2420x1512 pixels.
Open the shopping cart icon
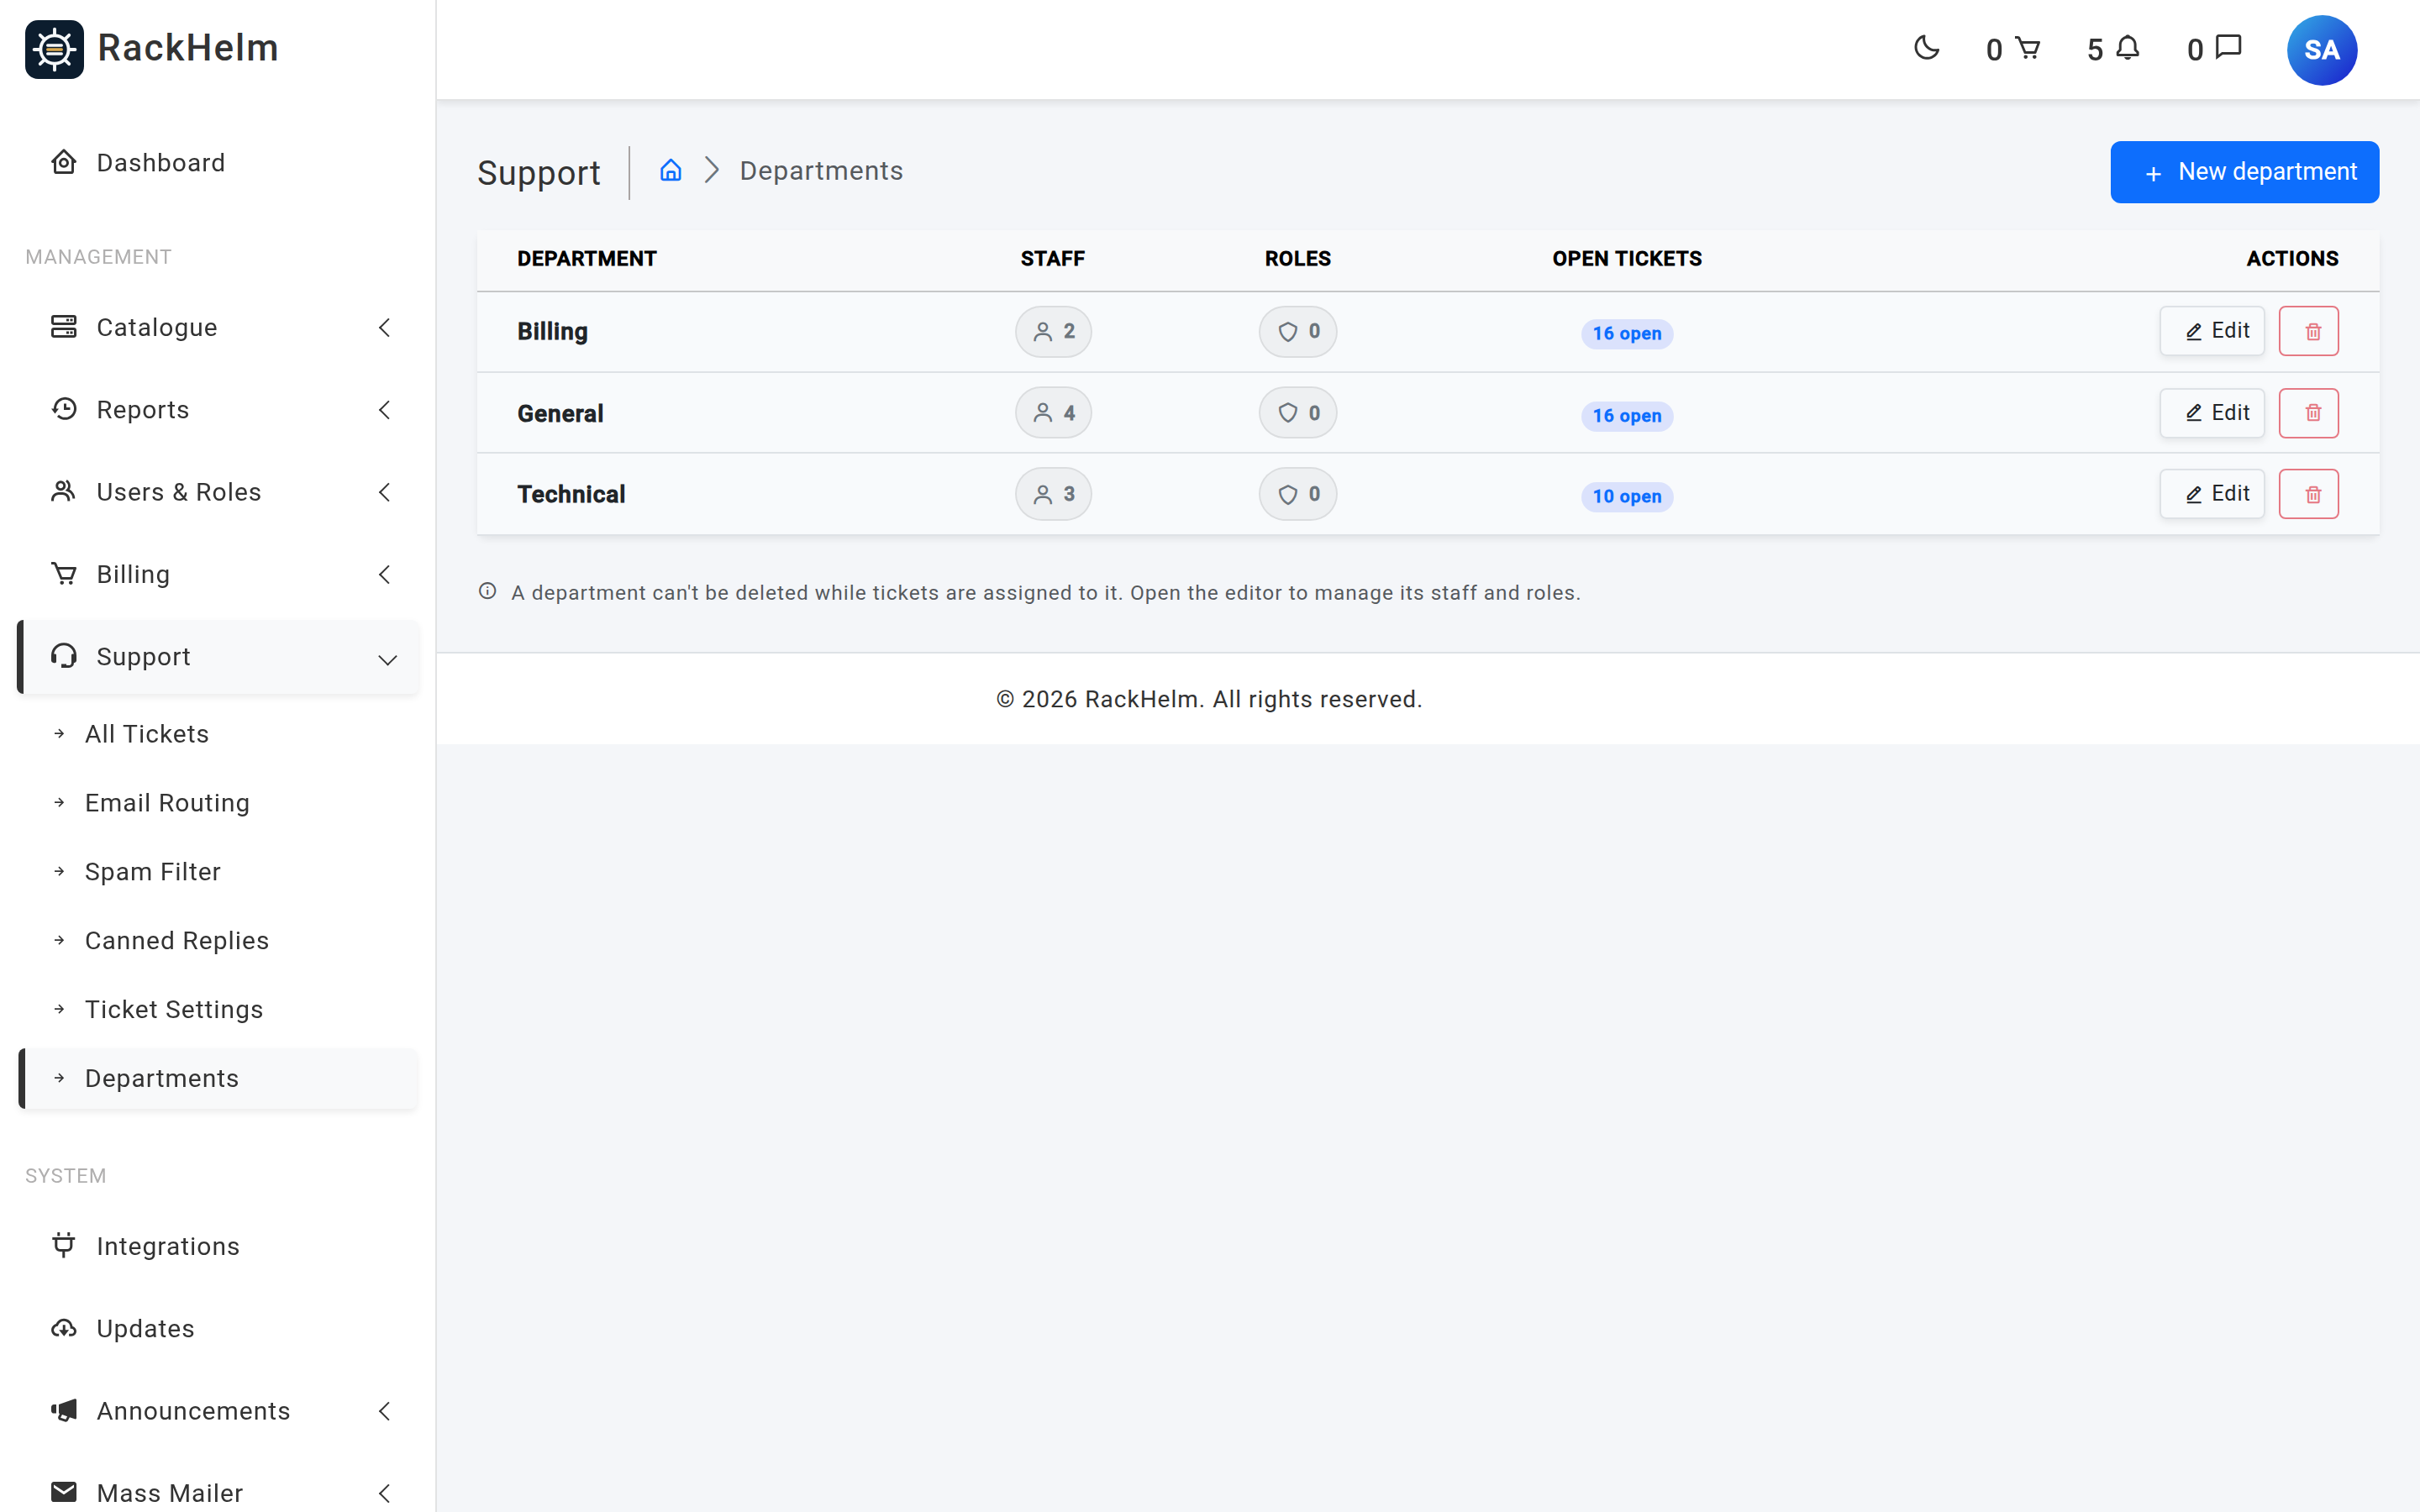tap(2027, 48)
